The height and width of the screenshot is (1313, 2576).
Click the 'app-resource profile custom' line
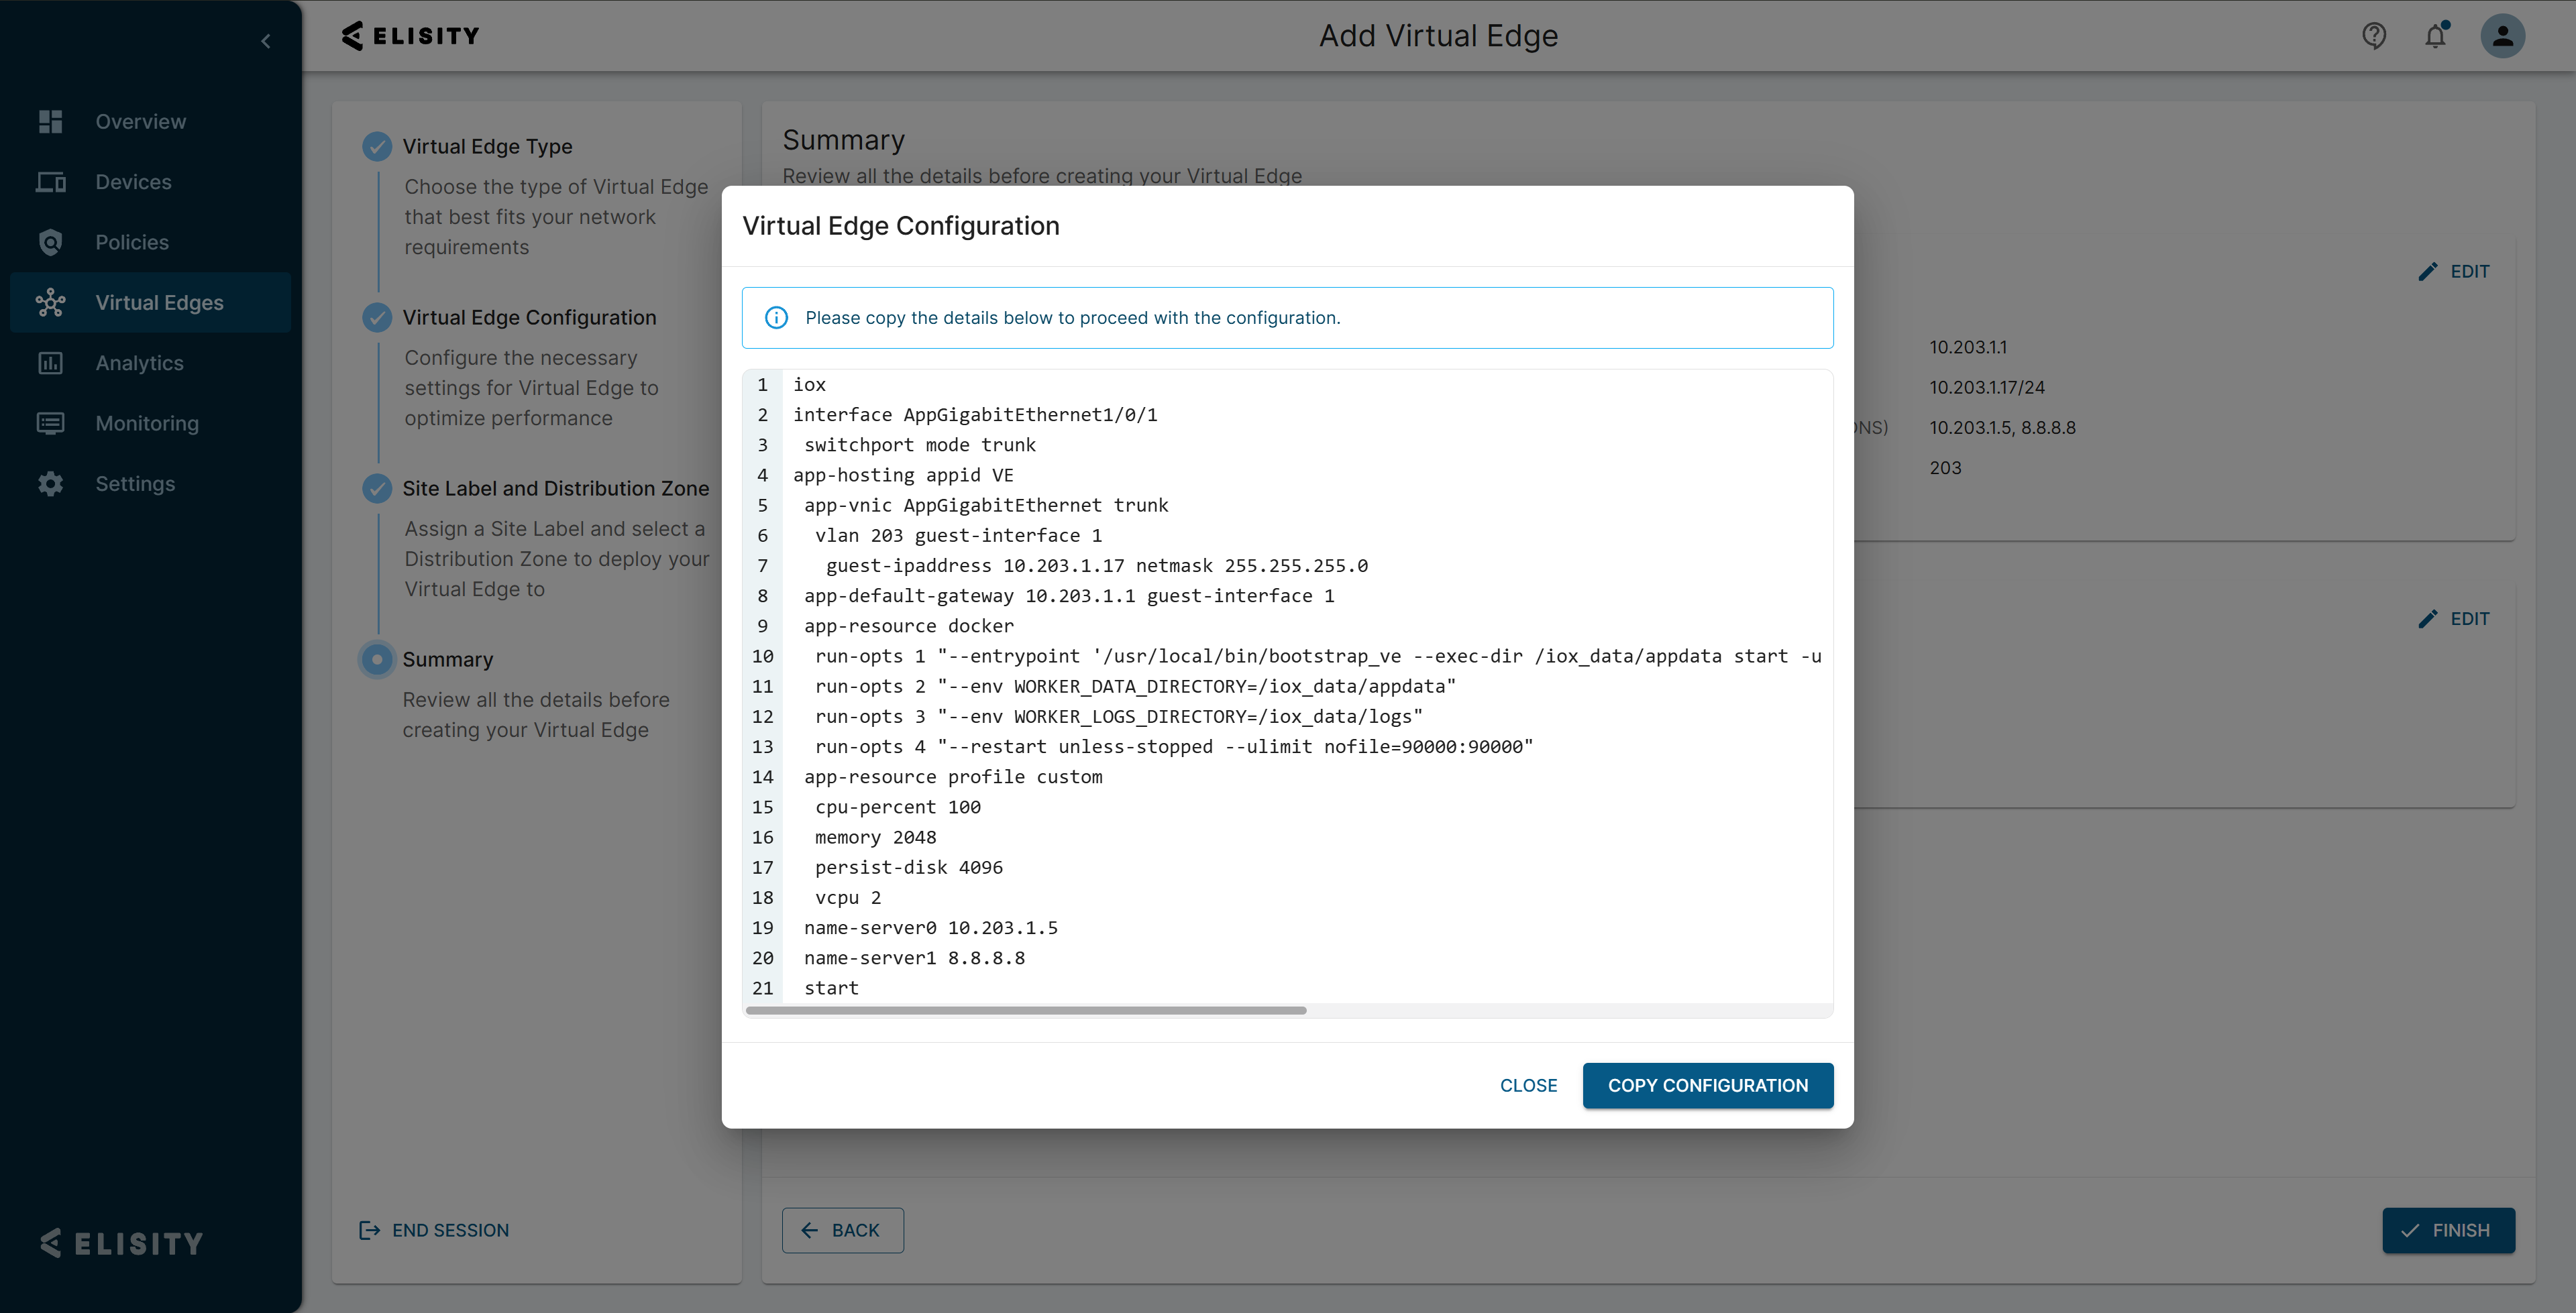click(953, 777)
